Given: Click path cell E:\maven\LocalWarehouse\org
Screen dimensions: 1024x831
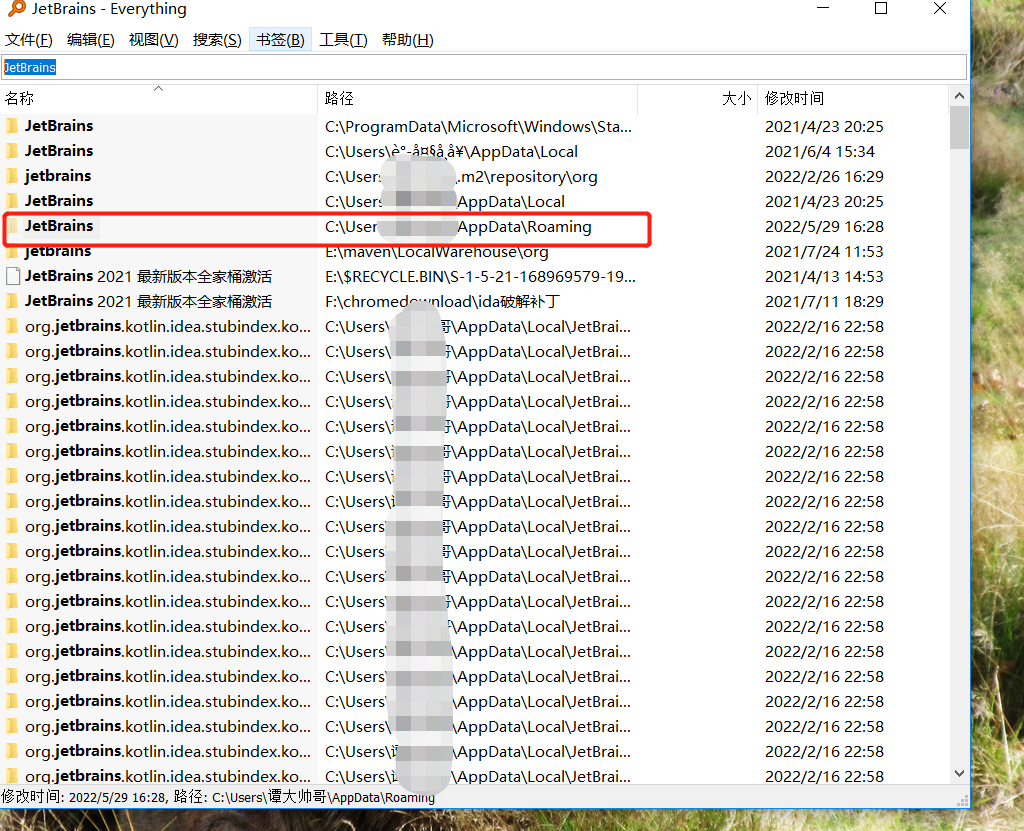Looking at the screenshot, I should click(x=436, y=252).
